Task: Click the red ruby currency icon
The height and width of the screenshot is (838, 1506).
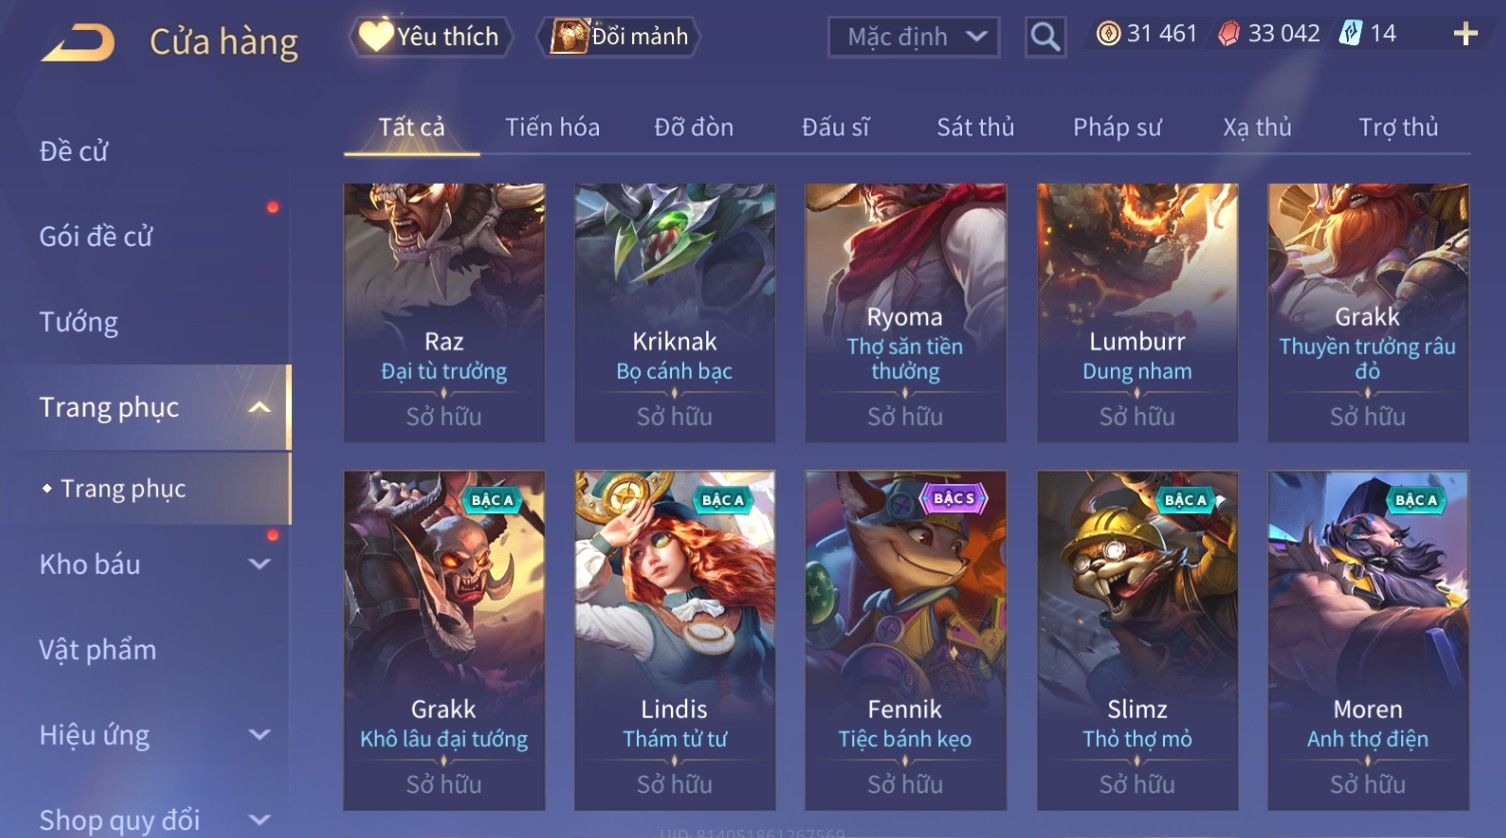Action: (1229, 34)
